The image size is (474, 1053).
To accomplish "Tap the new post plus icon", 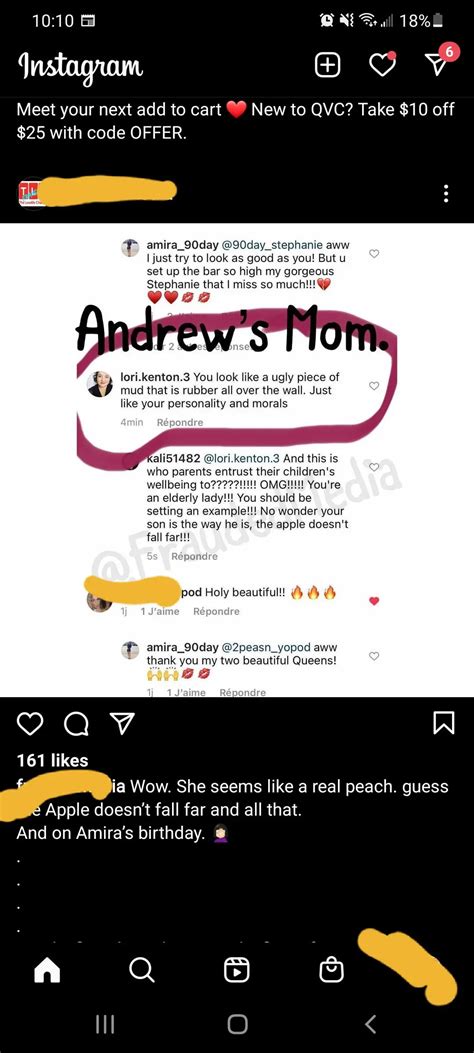I will (327, 65).
